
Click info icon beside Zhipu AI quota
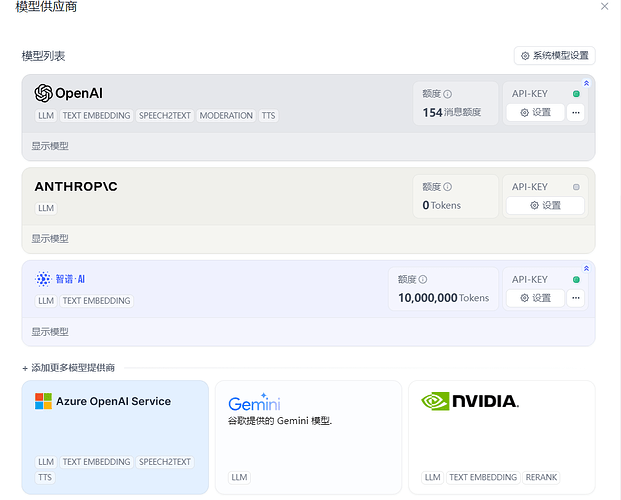click(423, 279)
